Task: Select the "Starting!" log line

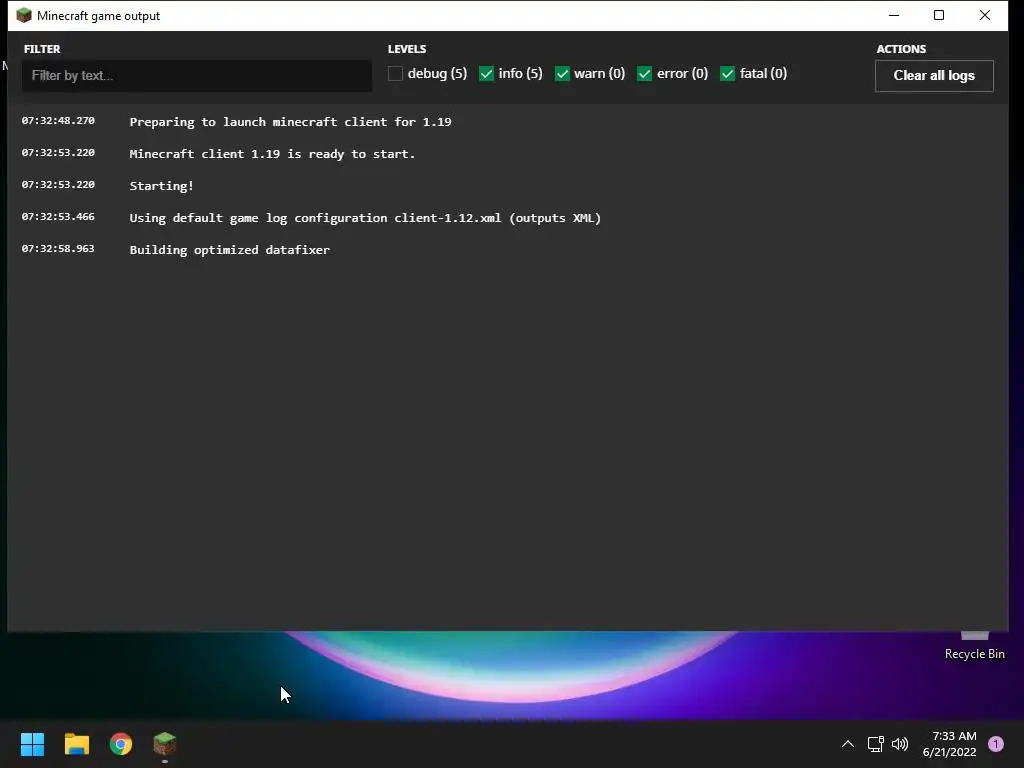Action: click(161, 186)
